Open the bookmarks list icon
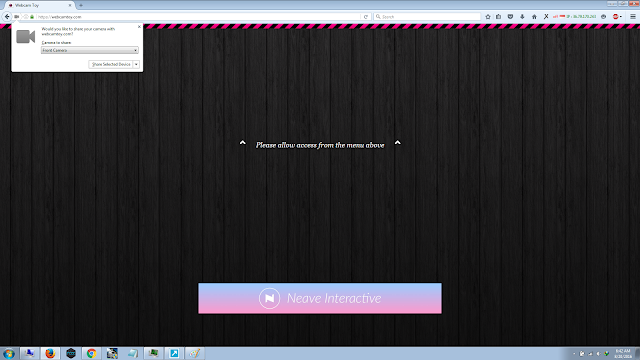This screenshot has height=360, width=640. tap(499, 17)
